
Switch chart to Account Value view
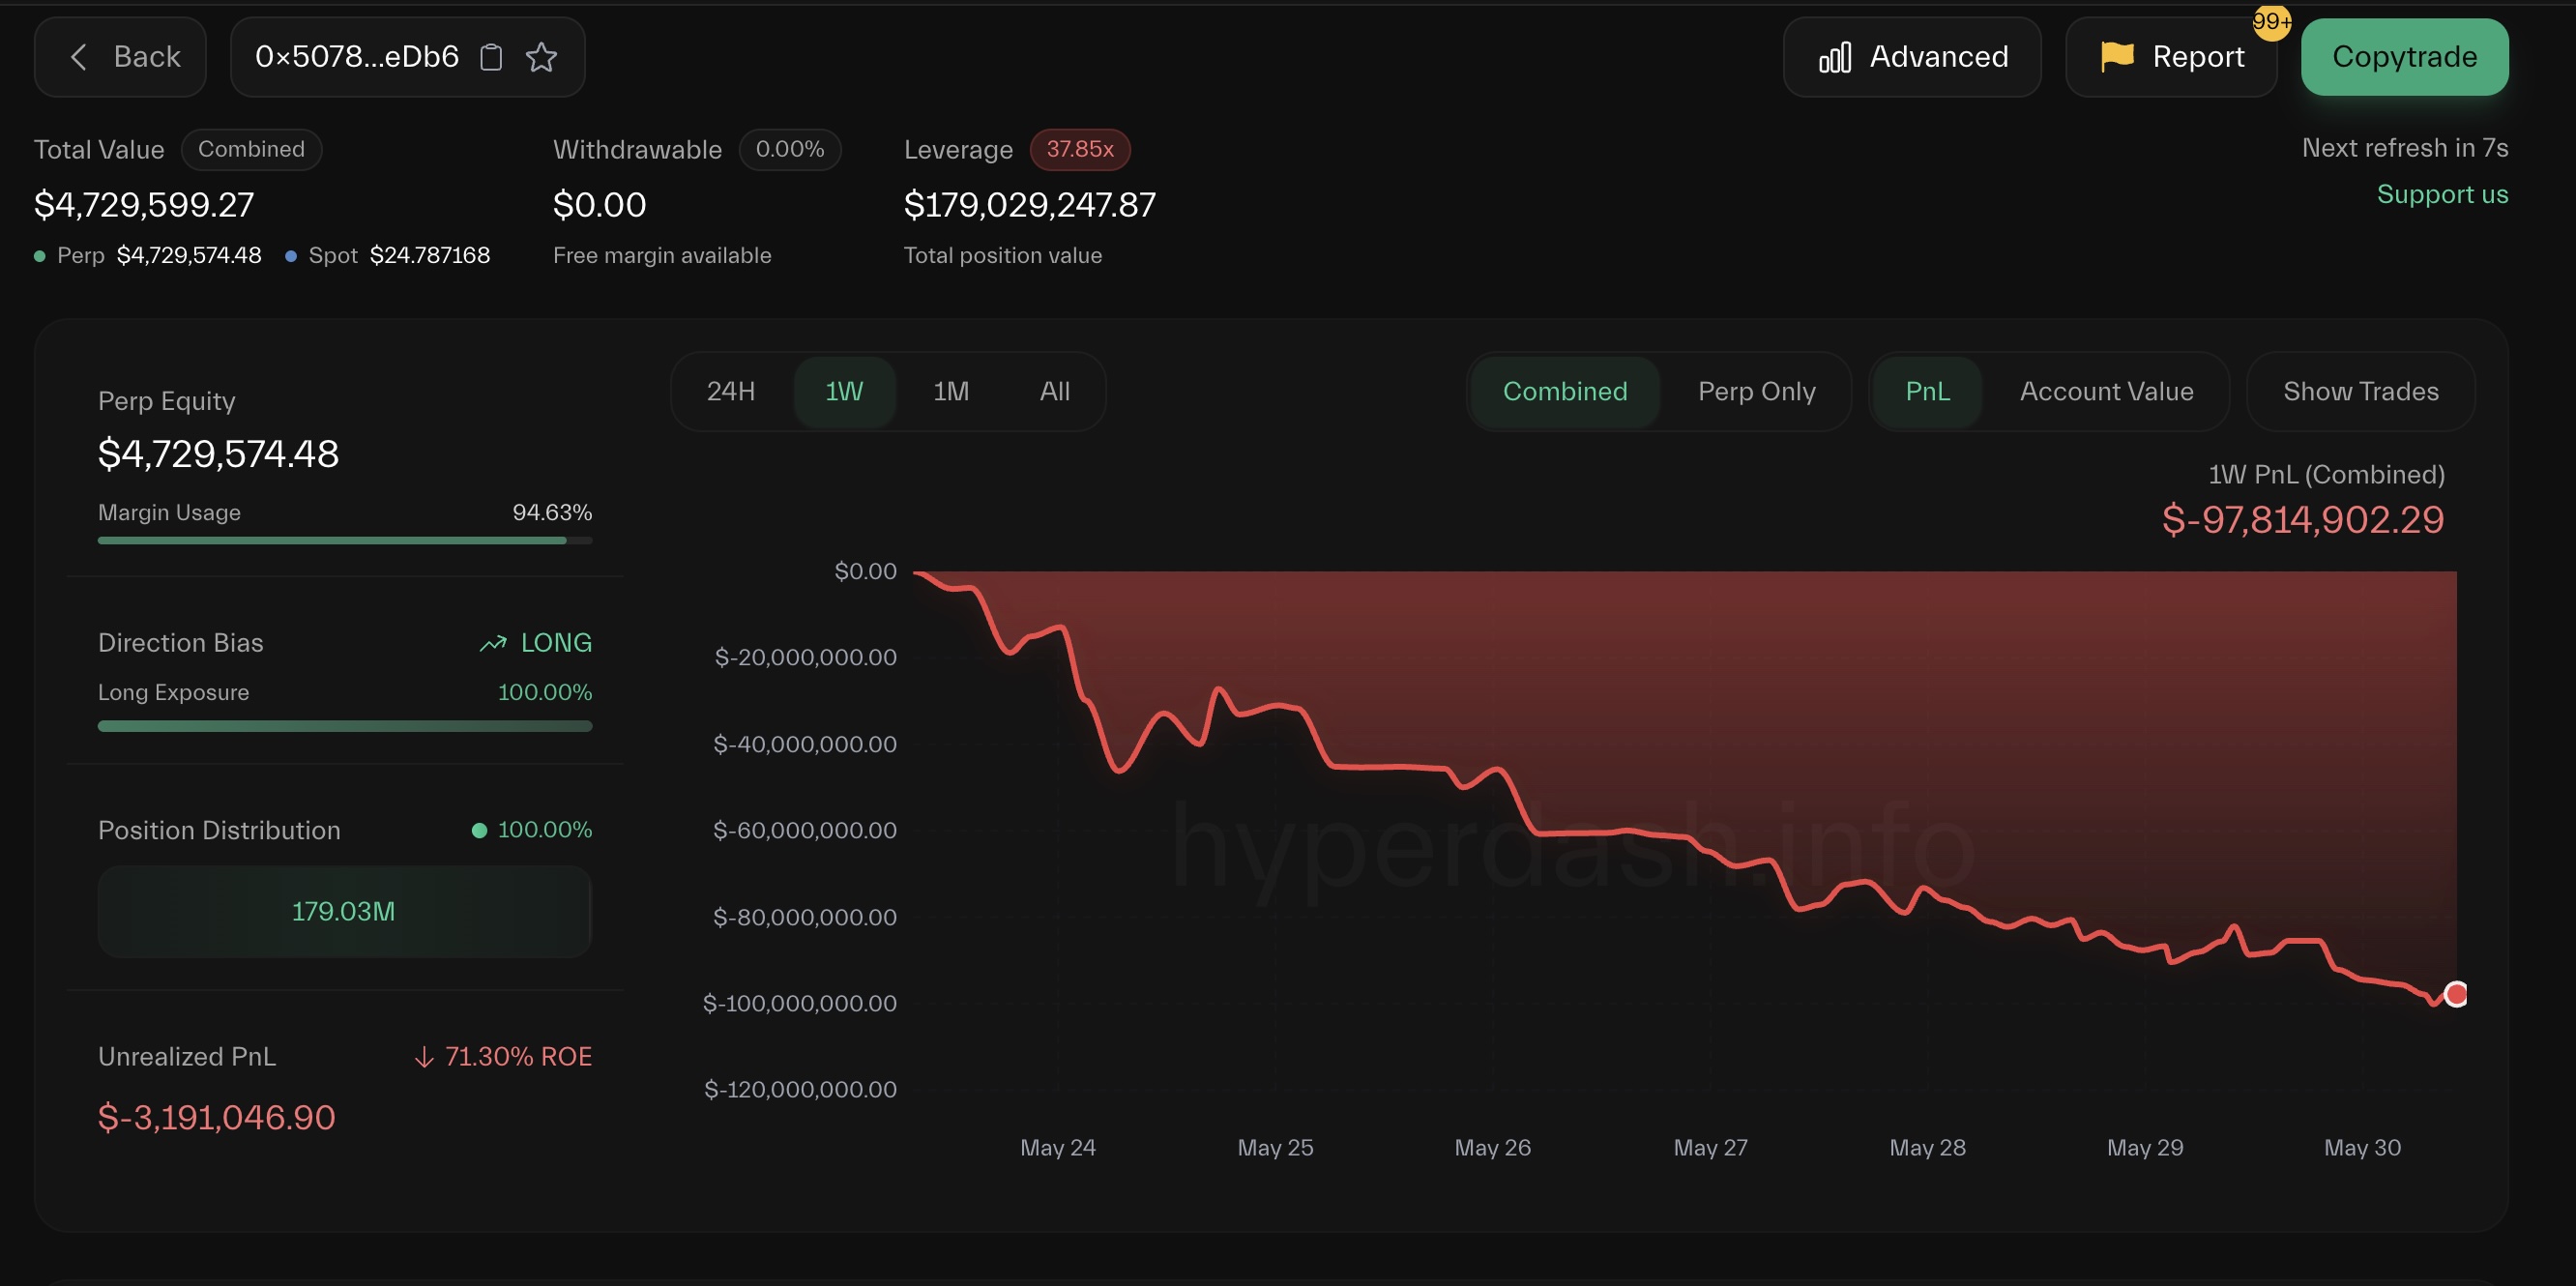(2106, 391)
